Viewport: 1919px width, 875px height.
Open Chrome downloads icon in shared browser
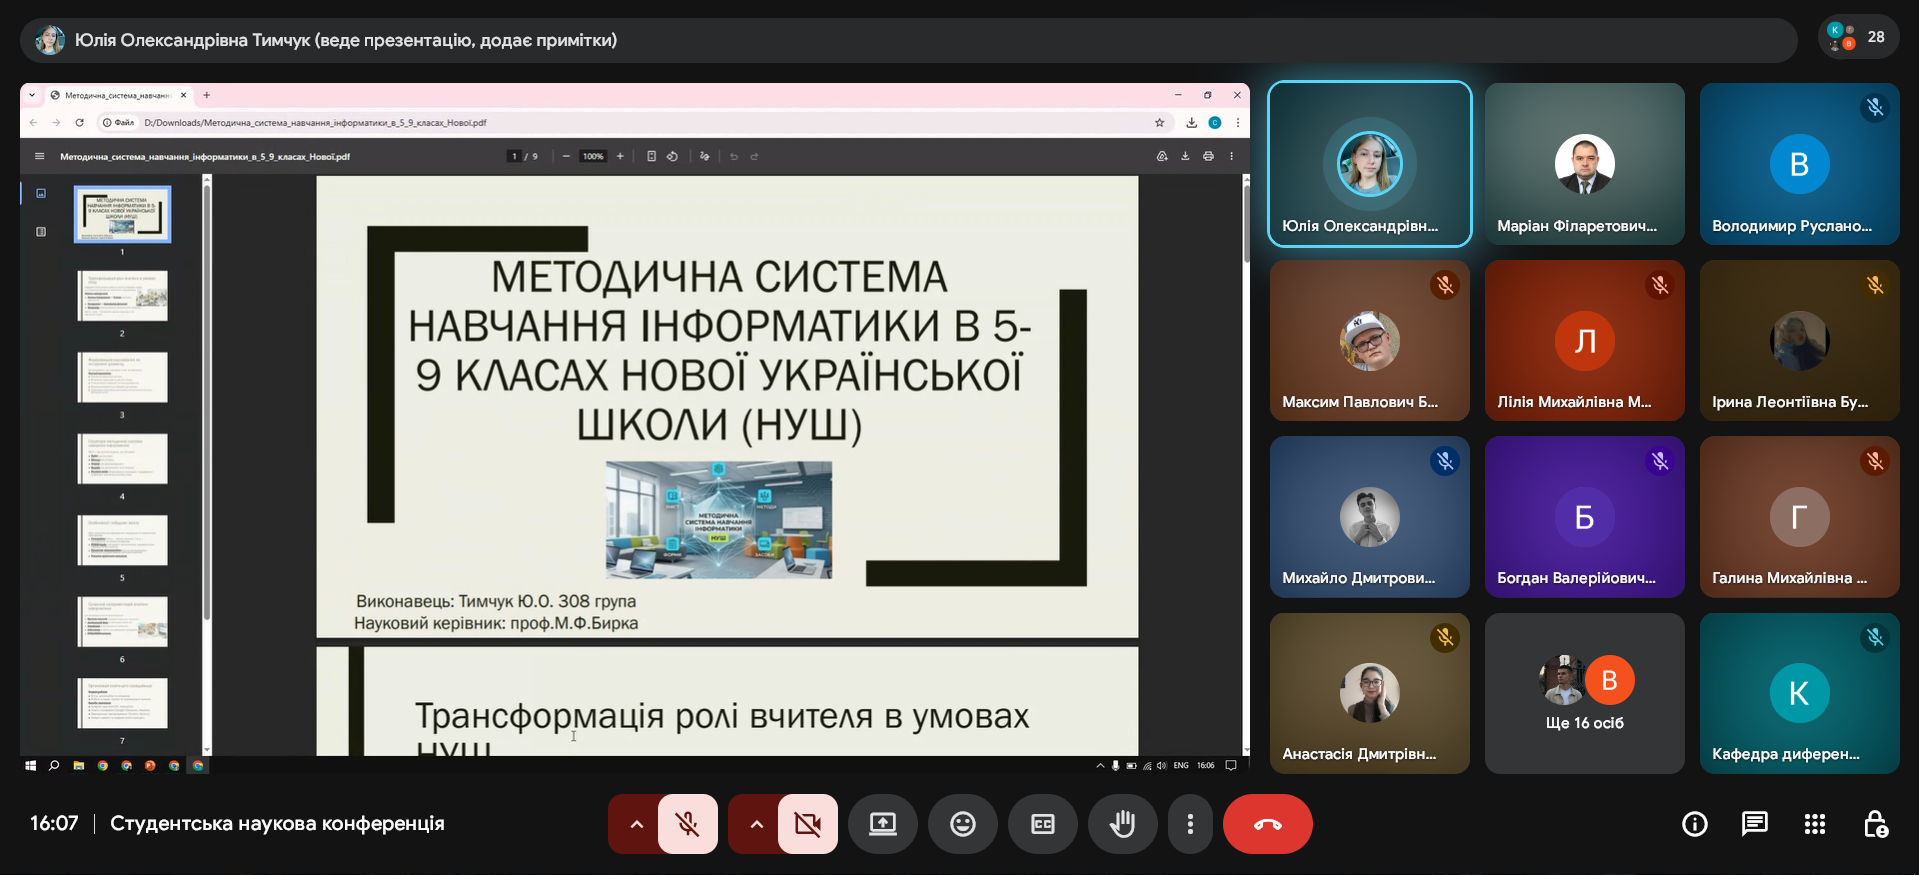pyautogui.click(x=1192, y=123)
